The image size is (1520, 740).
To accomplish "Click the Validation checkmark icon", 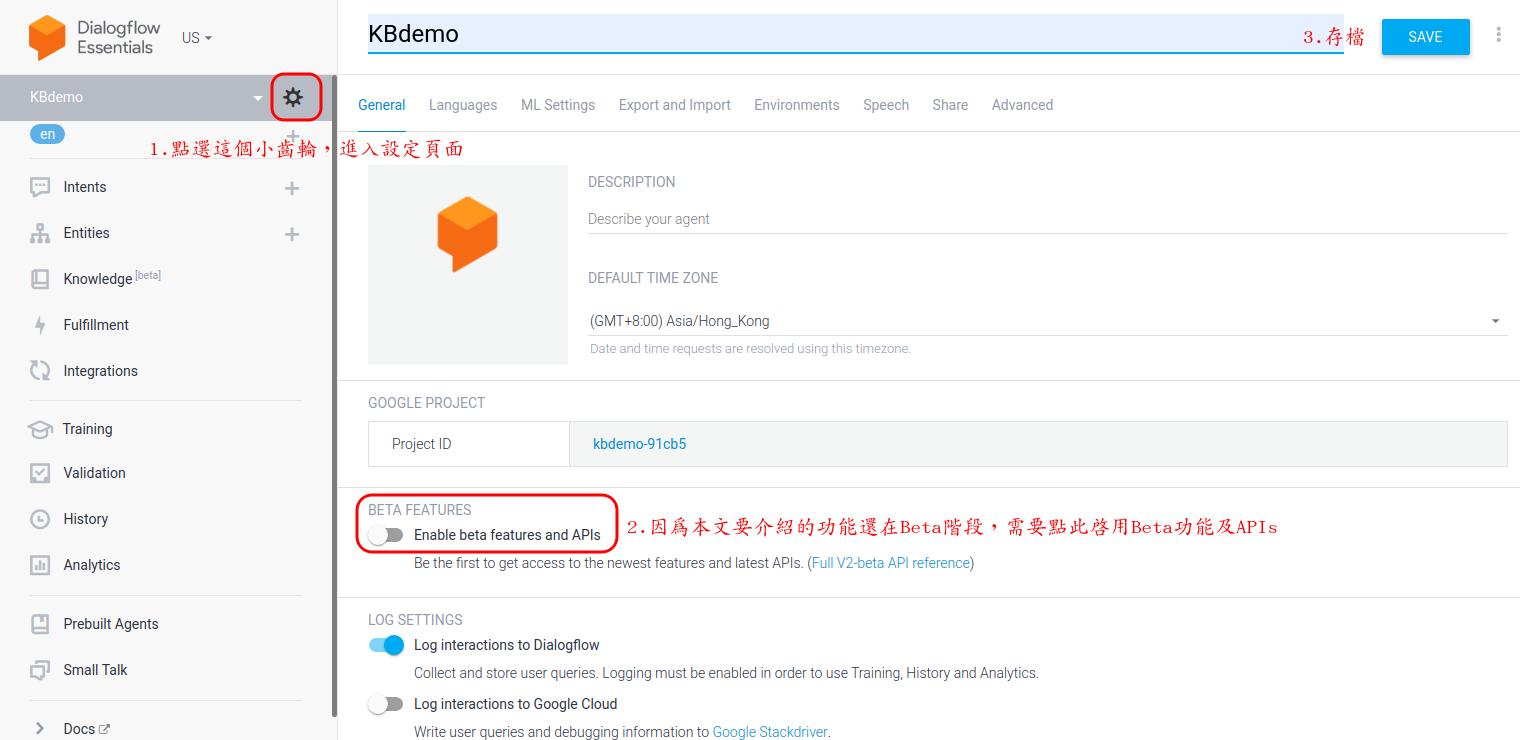I will coord(40,473).
